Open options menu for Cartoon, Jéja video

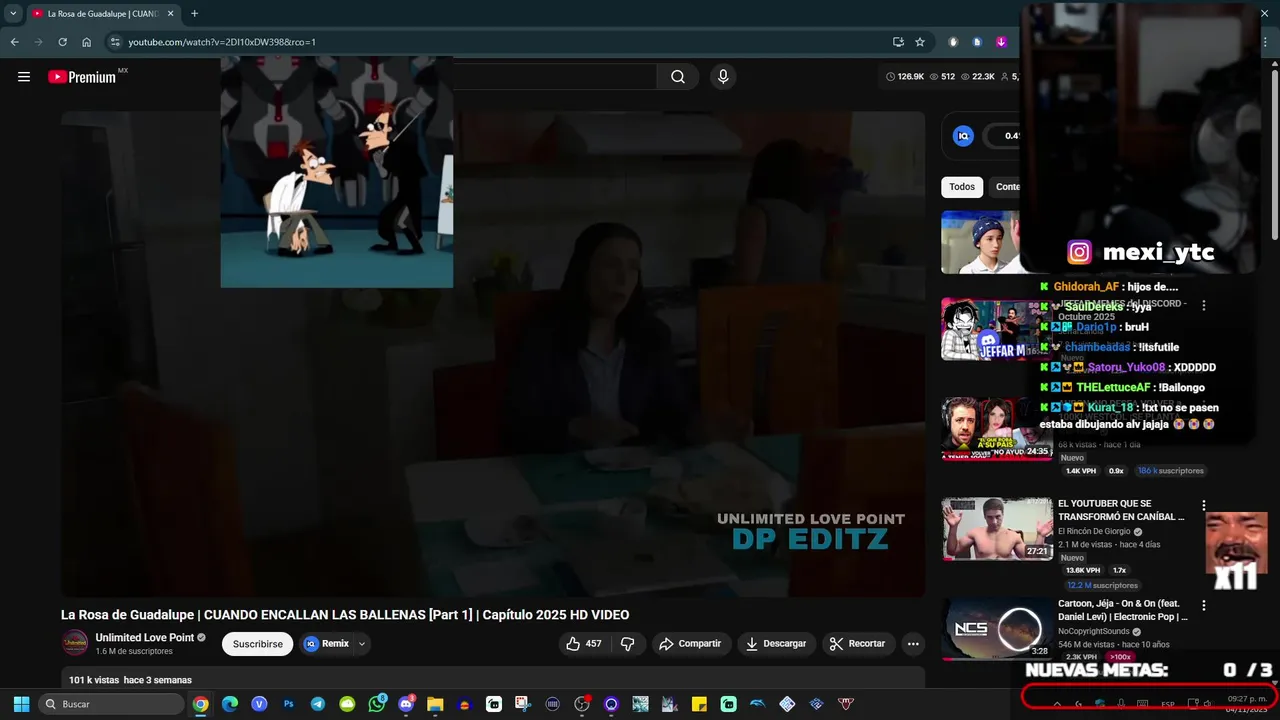(1204, 606)
